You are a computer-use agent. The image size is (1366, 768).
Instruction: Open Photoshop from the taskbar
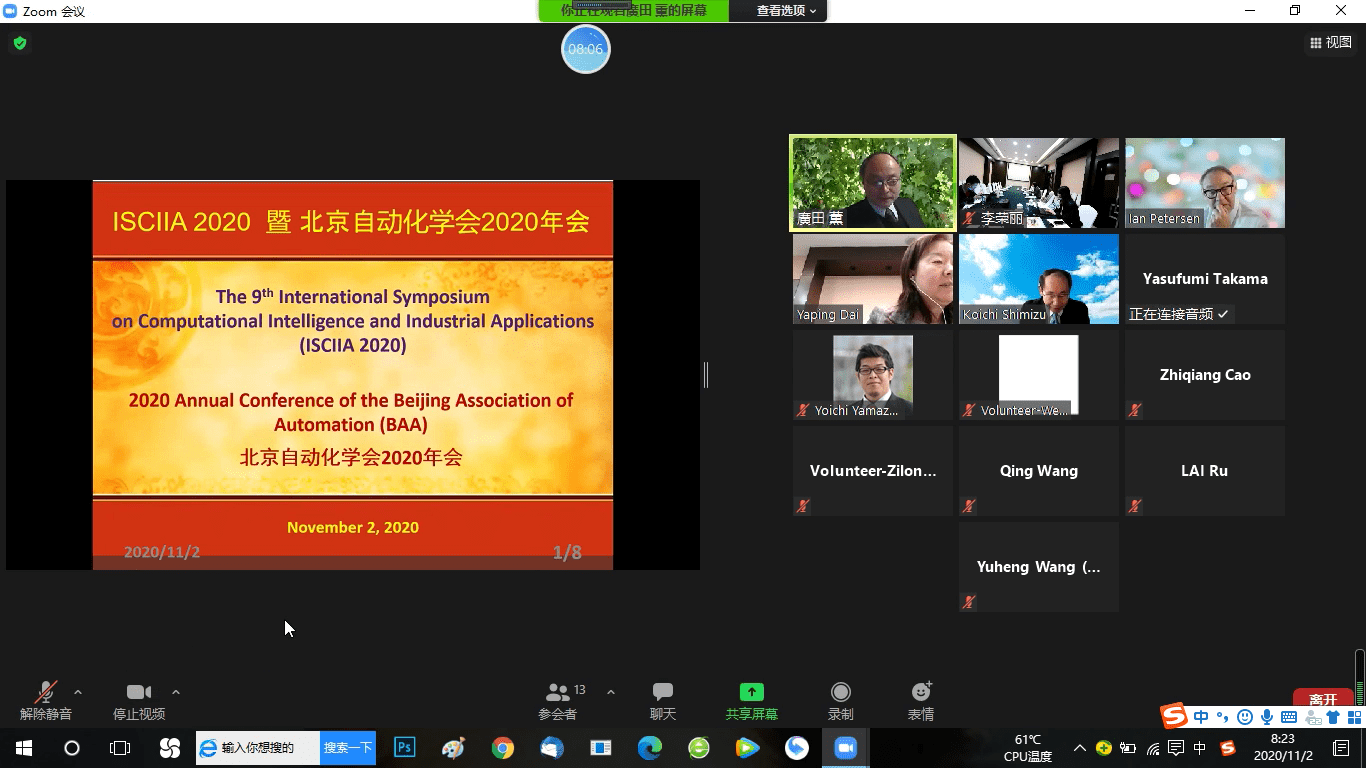tap(405, 748)
